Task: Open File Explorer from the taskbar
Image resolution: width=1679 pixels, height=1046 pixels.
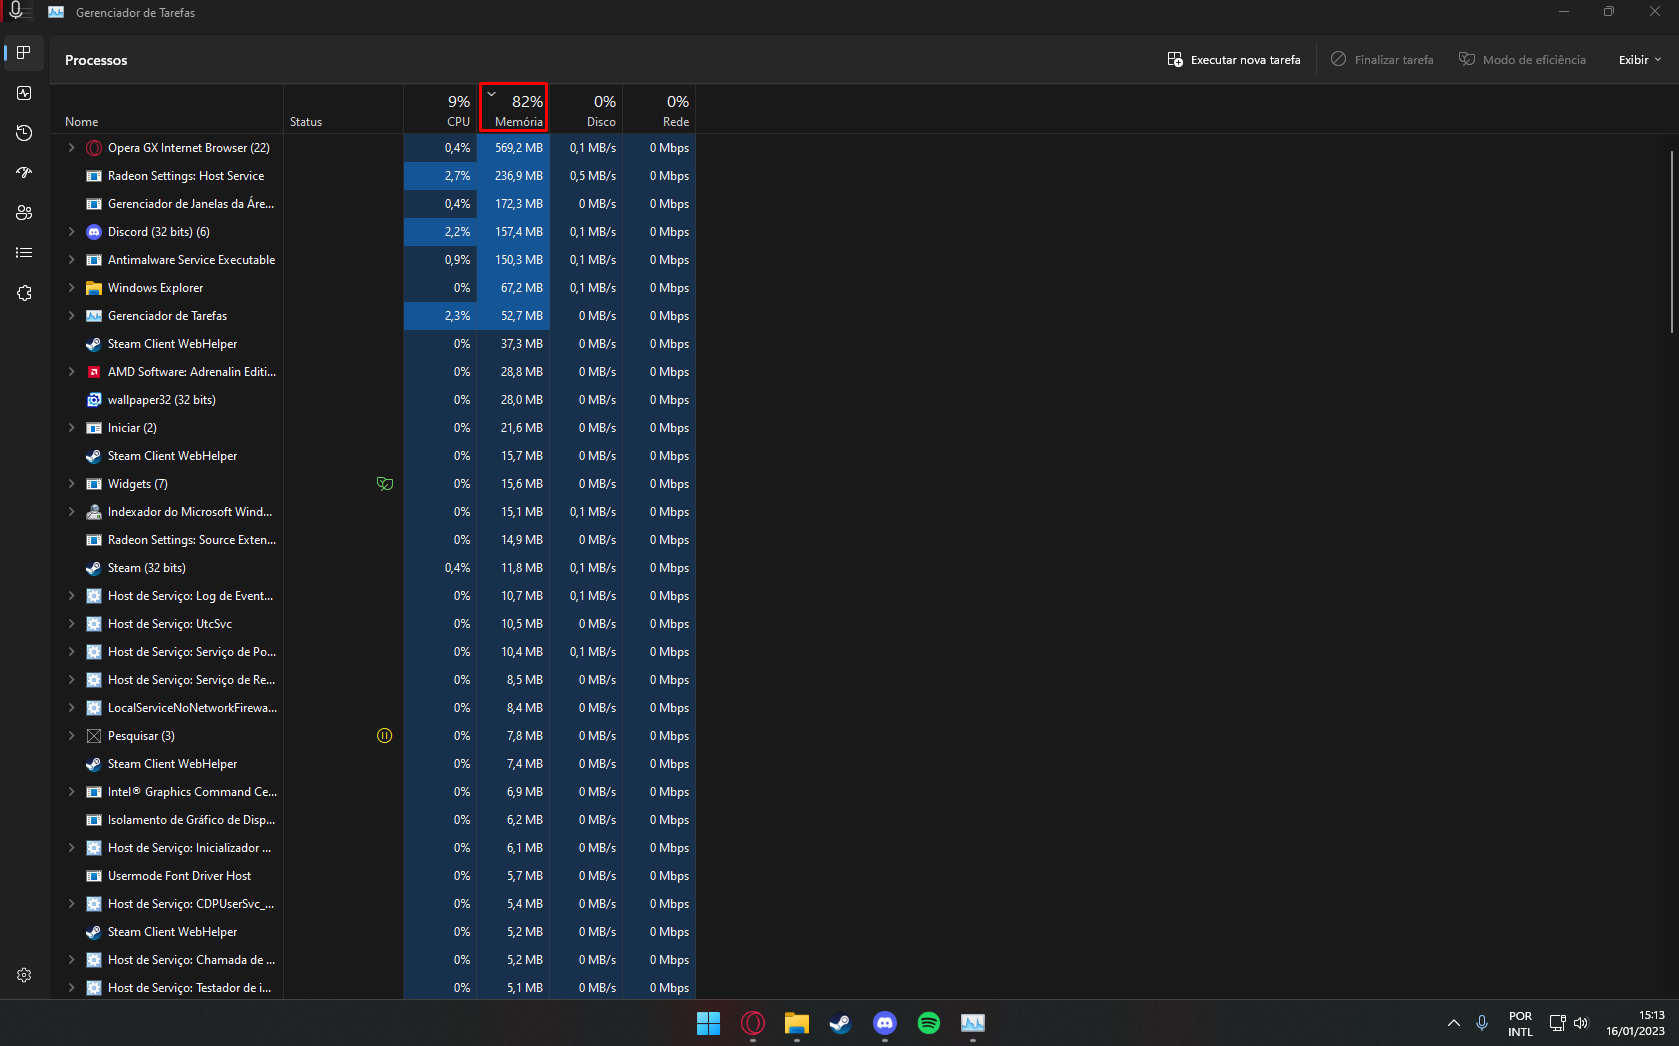Action: [797, 1023]
